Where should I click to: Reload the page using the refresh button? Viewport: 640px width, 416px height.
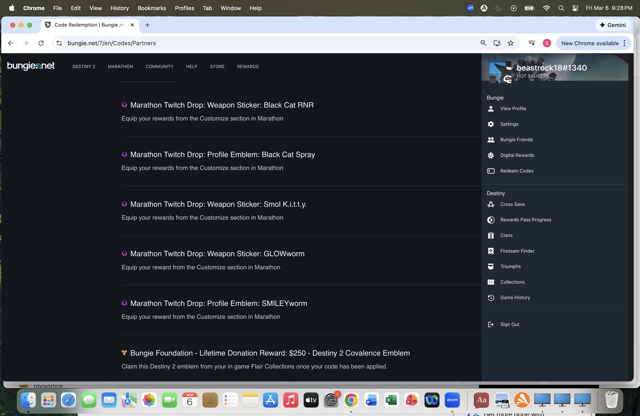[x=41, y=43]
